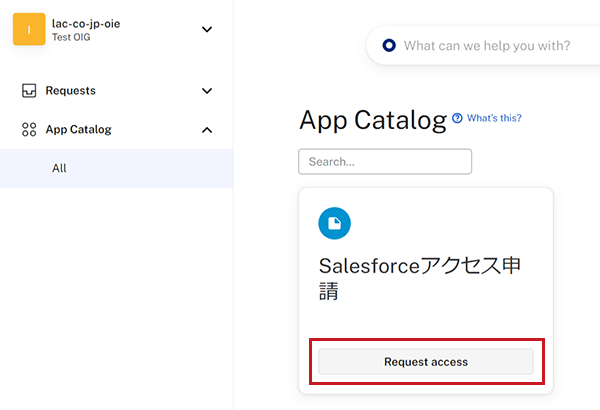Click the Request access button
The height and width of the screenshot is (410, 600).
click(426, 361)
